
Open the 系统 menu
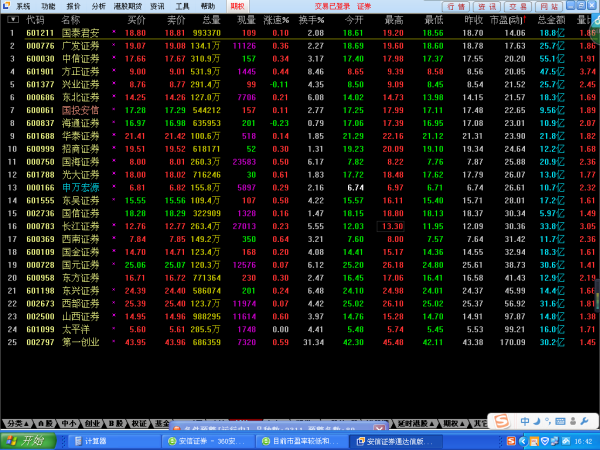click(23, 6)
